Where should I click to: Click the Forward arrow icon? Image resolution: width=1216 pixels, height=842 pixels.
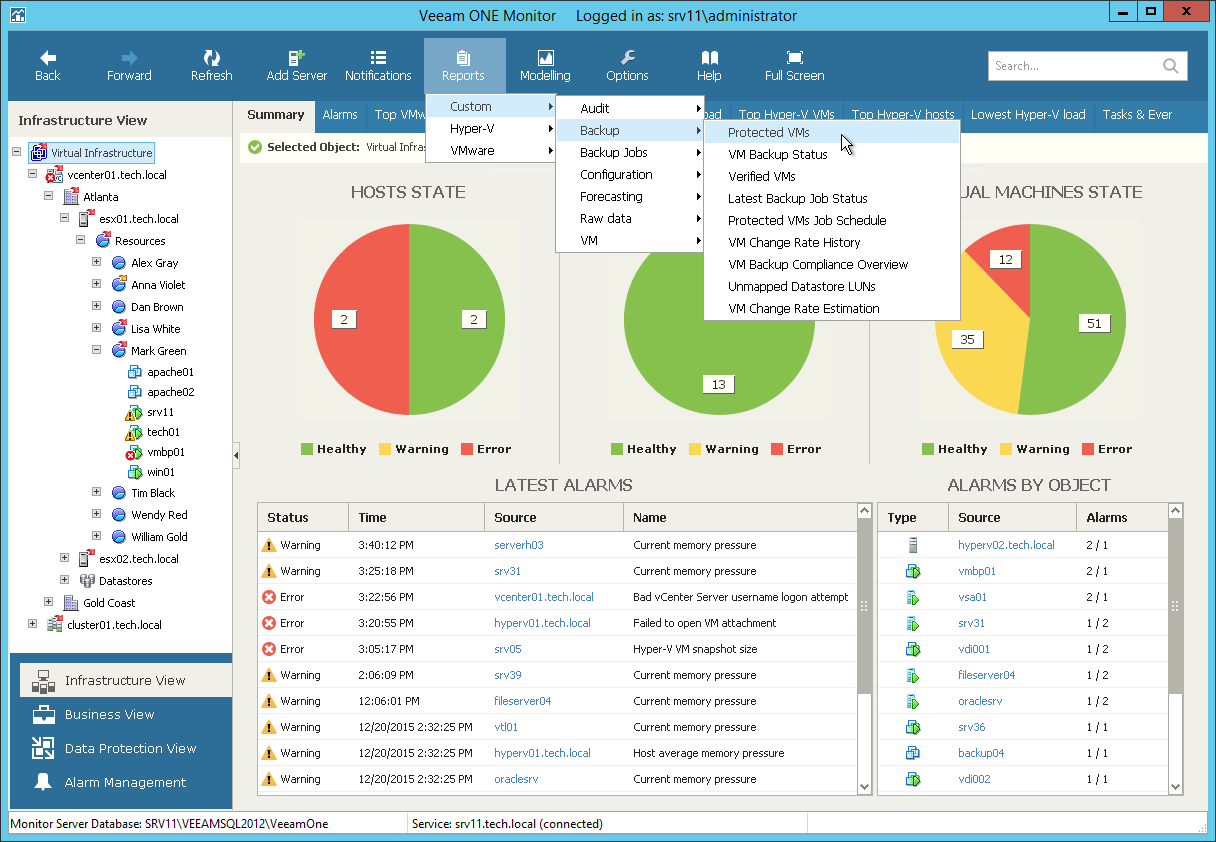coord(129,58)
